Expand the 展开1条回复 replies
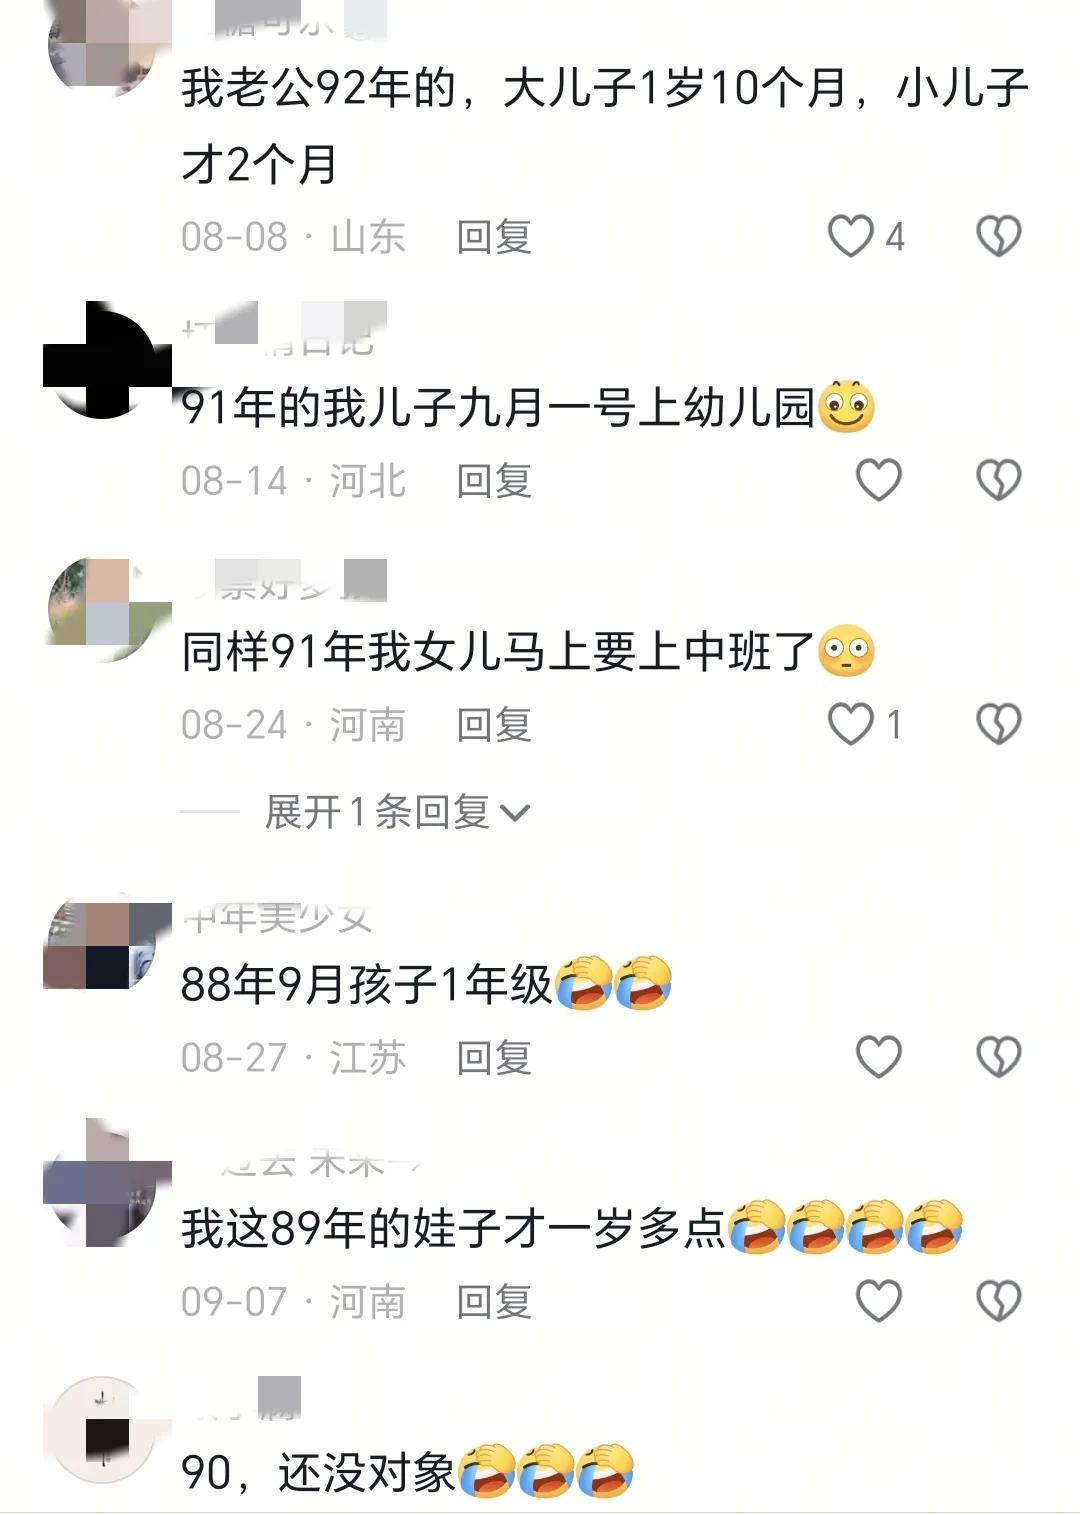 [x=397, y=812]
